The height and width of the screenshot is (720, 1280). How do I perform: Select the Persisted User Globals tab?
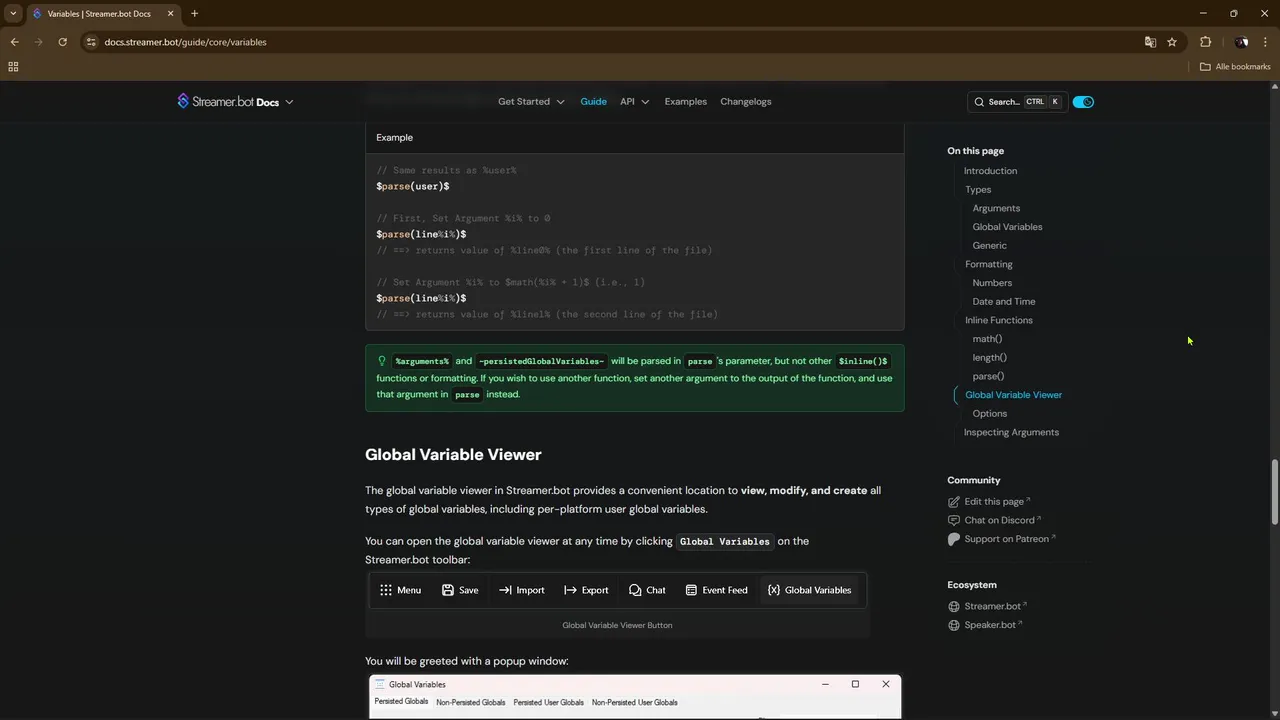pos(548,702)
